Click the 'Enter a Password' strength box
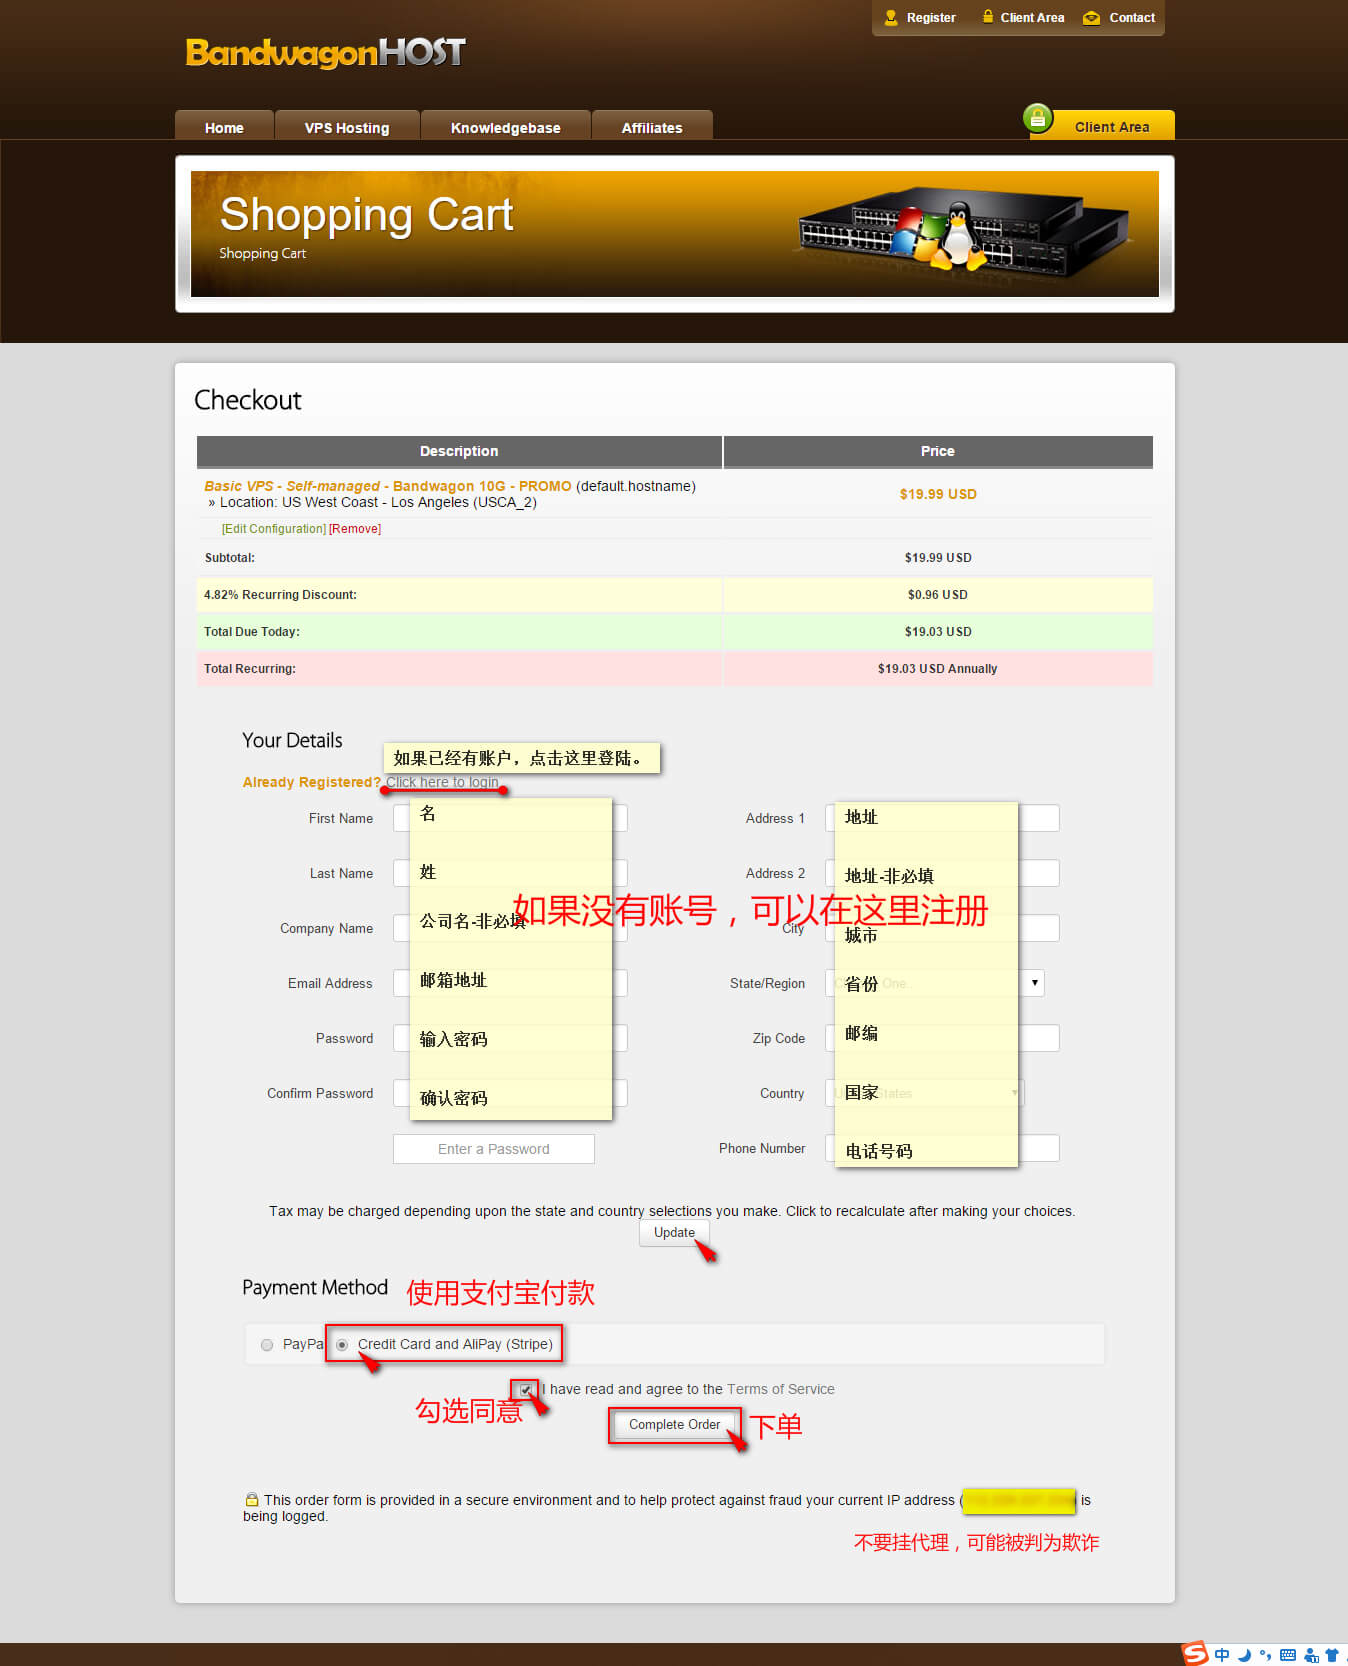This screenshot has width=1348, height=1666. [494, 1149]
